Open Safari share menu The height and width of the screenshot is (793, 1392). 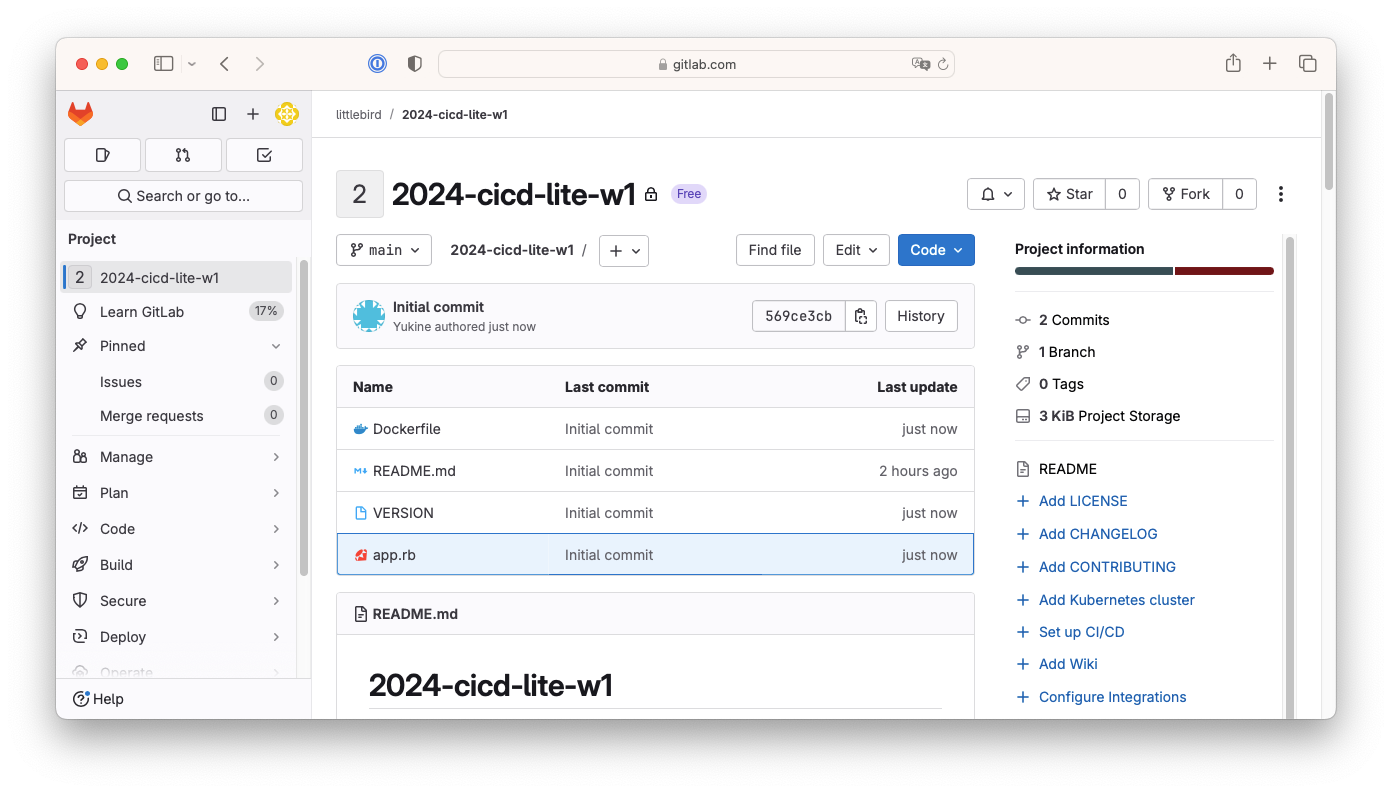pyautogui.click(x=1233, y=63)
